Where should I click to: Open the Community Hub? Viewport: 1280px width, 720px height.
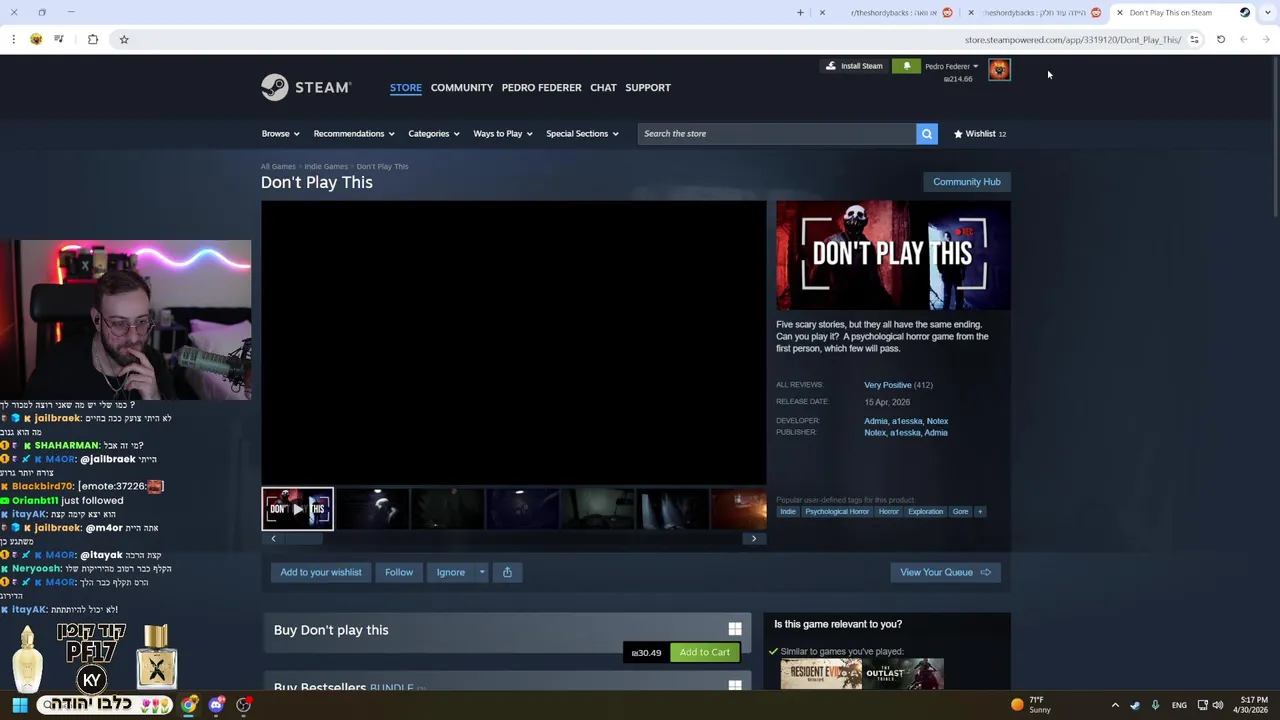tap(966, 181)
